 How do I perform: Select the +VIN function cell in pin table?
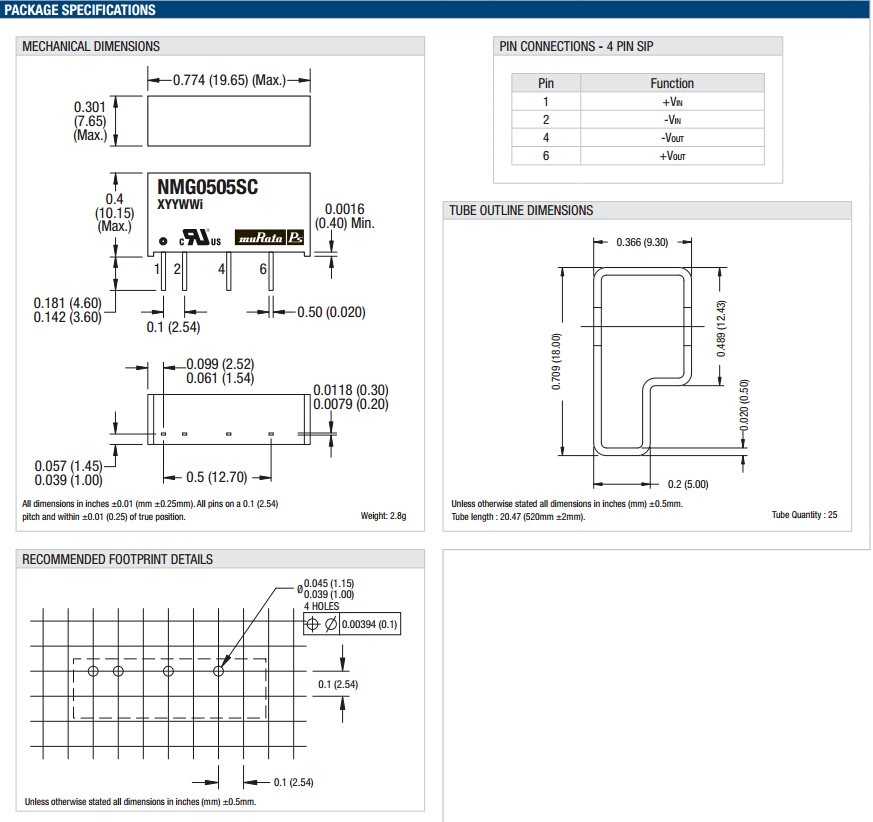[x=672, y=102]
